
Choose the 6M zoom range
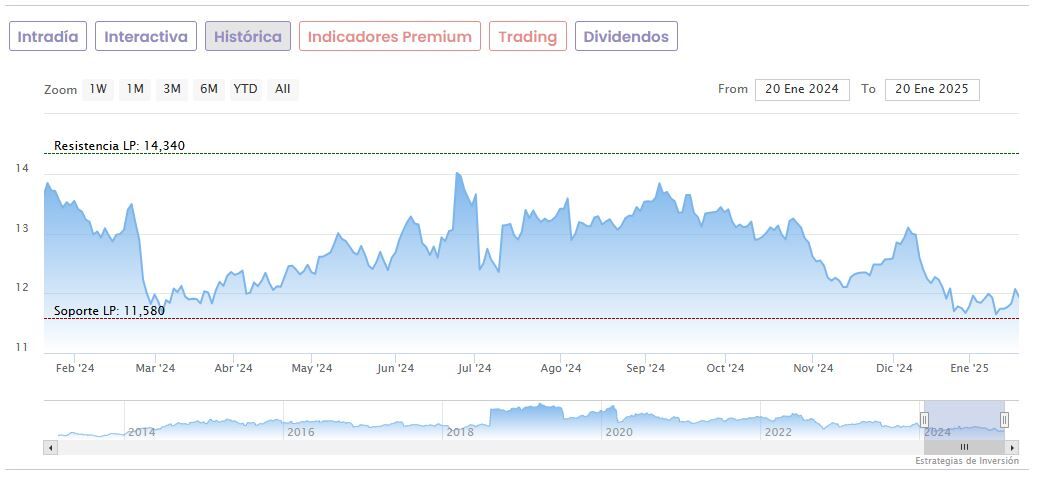(x=209, y=89)
